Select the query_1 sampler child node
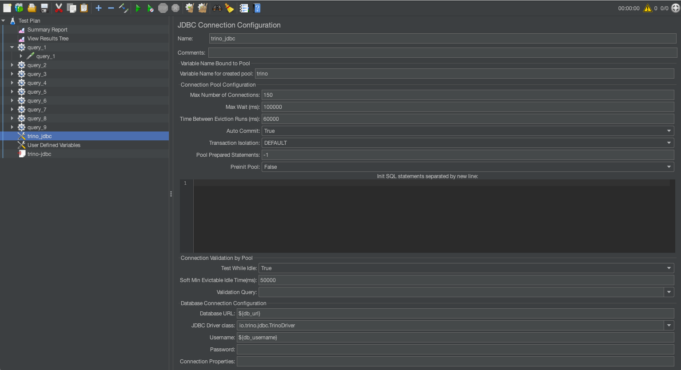This screenshot has height=370, width=681. tap(45, 56)
